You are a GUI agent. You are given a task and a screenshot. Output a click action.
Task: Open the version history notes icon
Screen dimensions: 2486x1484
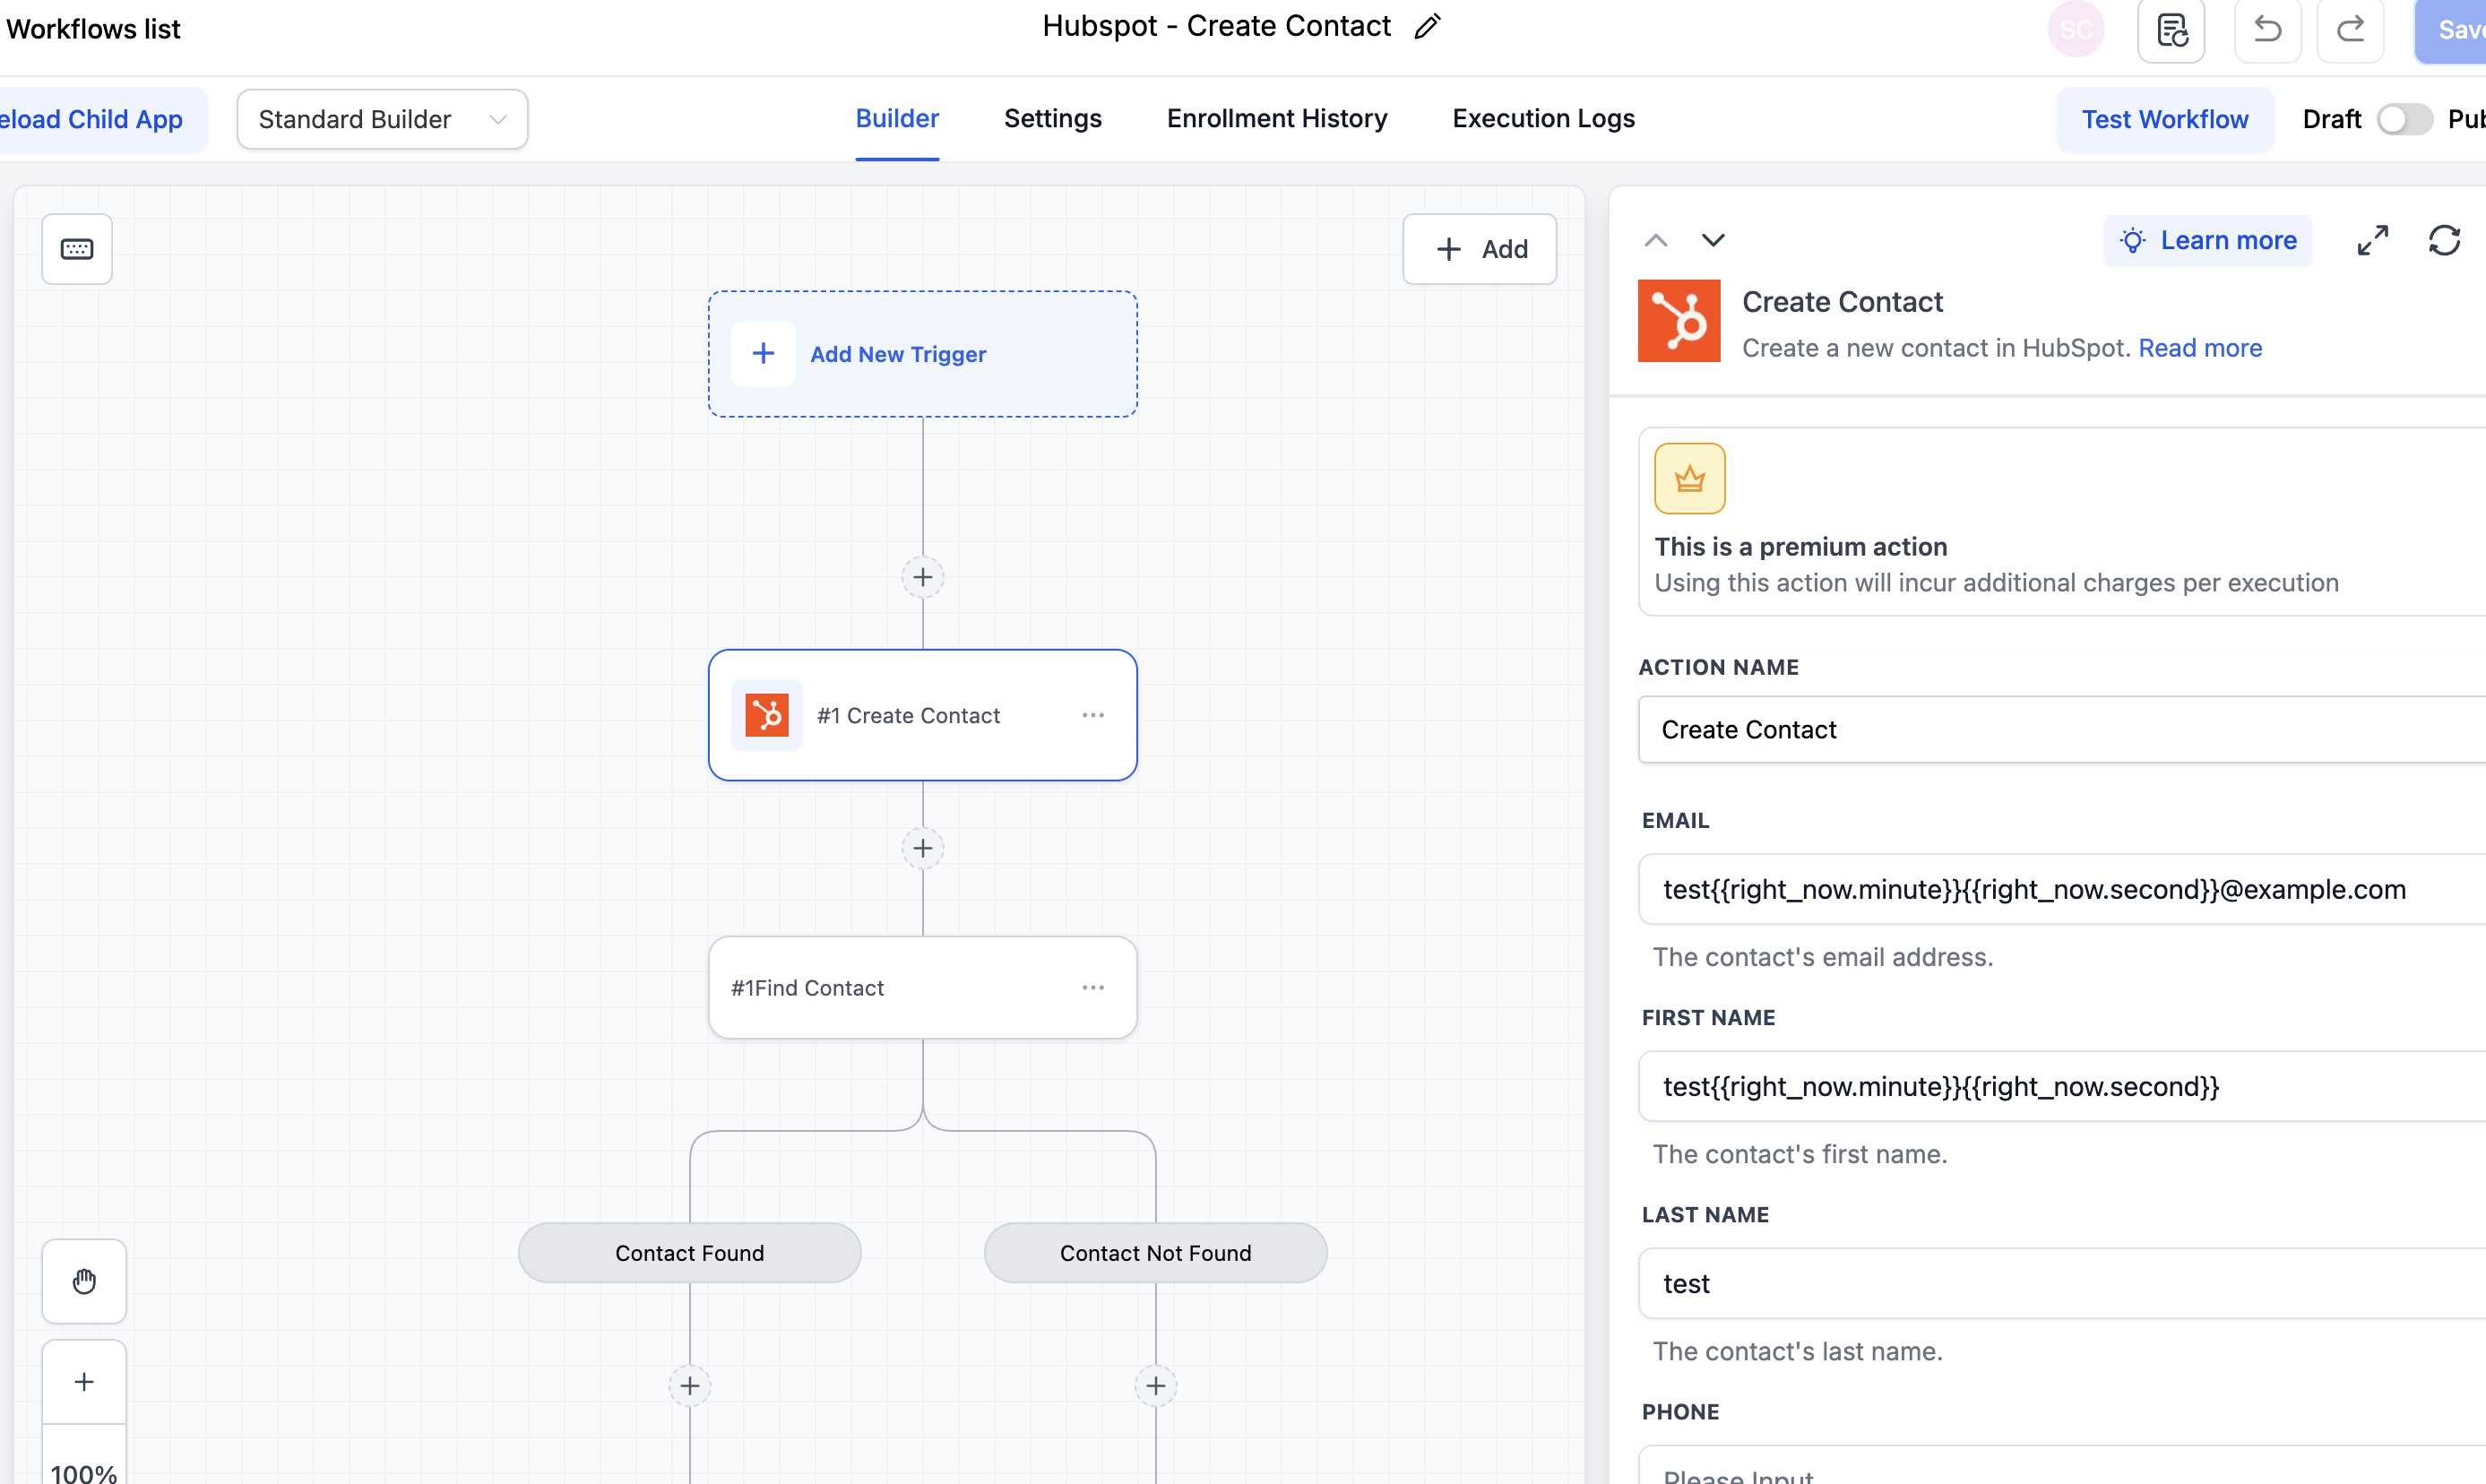click(x=2171, y=30)
